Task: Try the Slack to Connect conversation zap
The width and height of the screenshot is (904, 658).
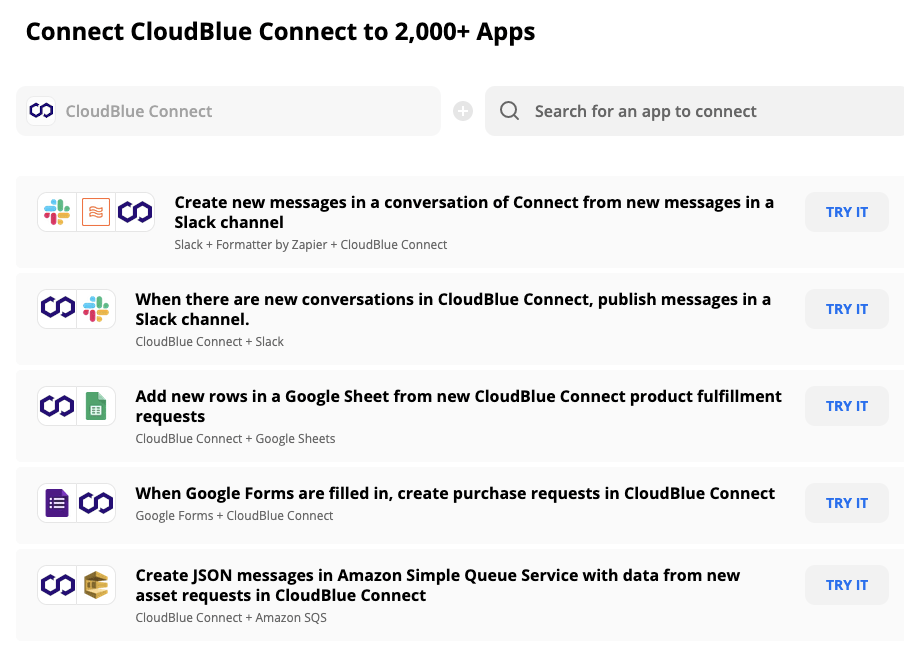Action: coord(846,212)
